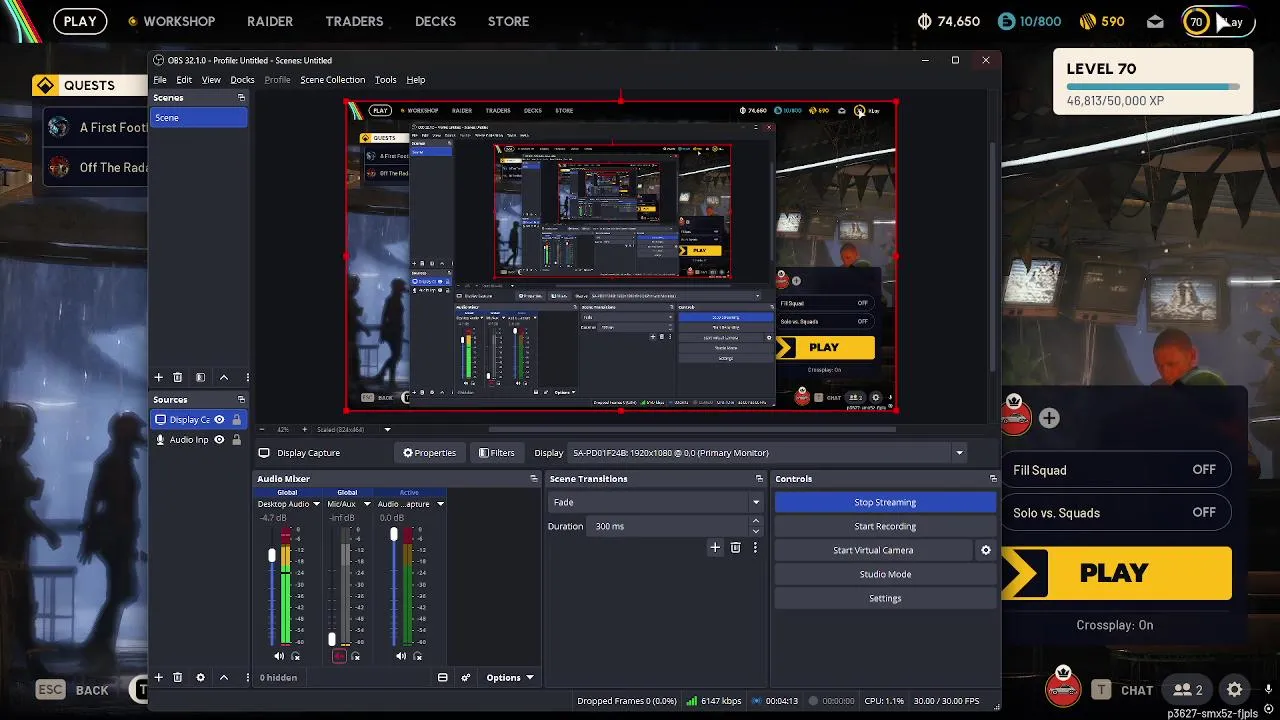Mute the Audio Capture channel
The image size is (1280, 720).
[401, 656]
